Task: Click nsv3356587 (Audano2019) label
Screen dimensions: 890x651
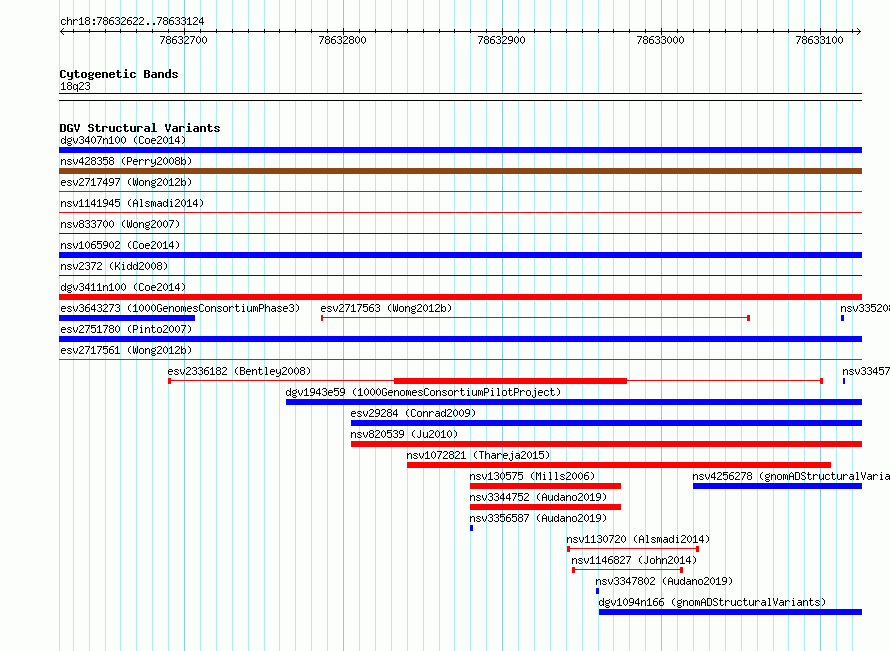Action: [x=538, y=518]
